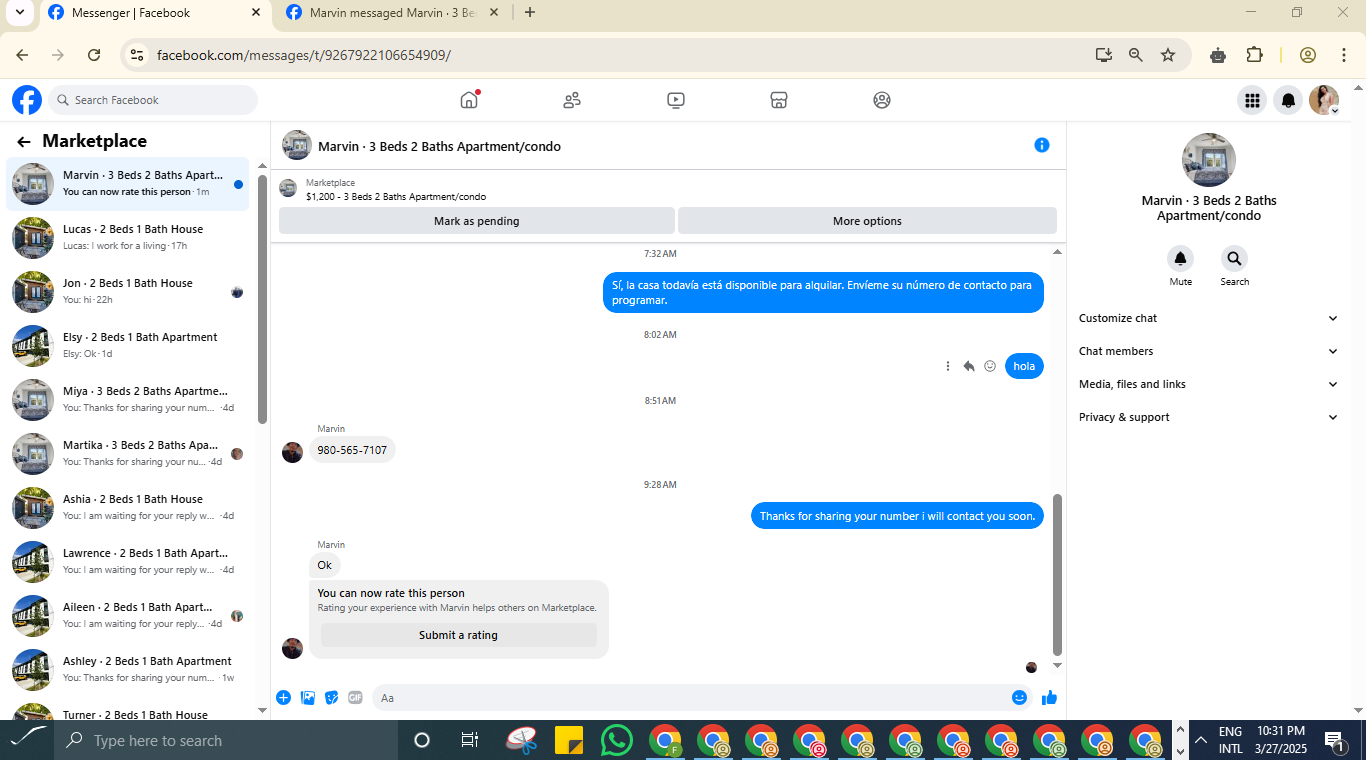Open the Facebook menu grid icon

point(1251,100)
